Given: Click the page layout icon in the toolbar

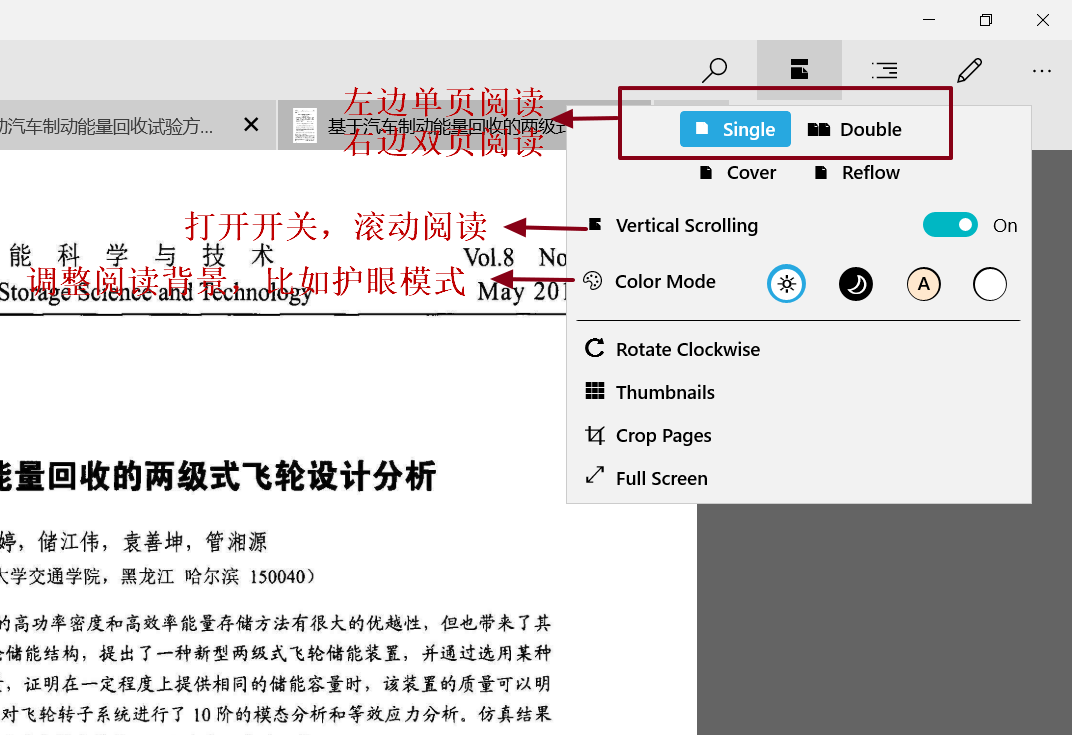Looking at the screenshot, I should [799, 69].
